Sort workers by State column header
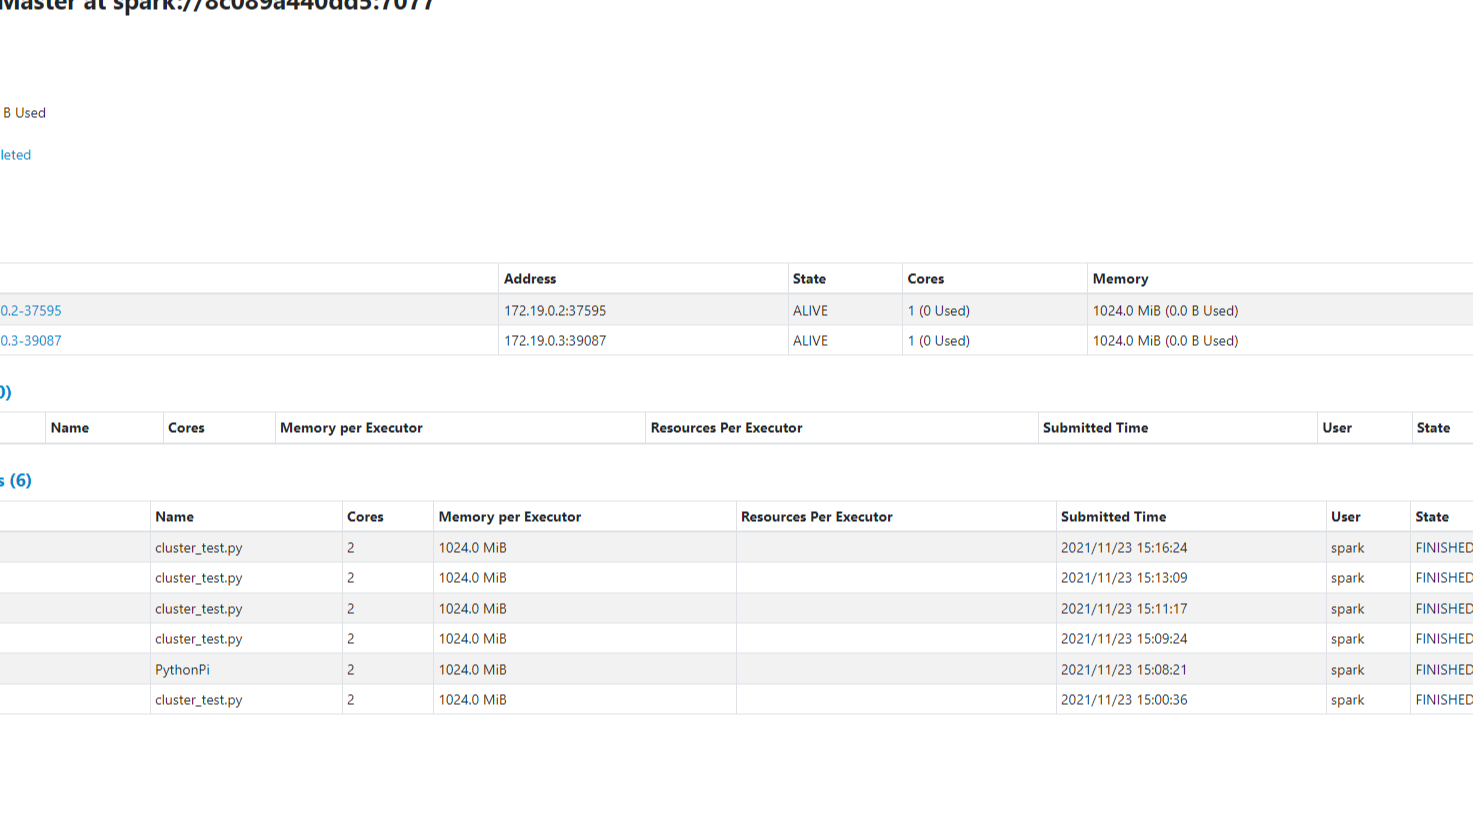Screen dimensions: 1473x829 (809, 279)
